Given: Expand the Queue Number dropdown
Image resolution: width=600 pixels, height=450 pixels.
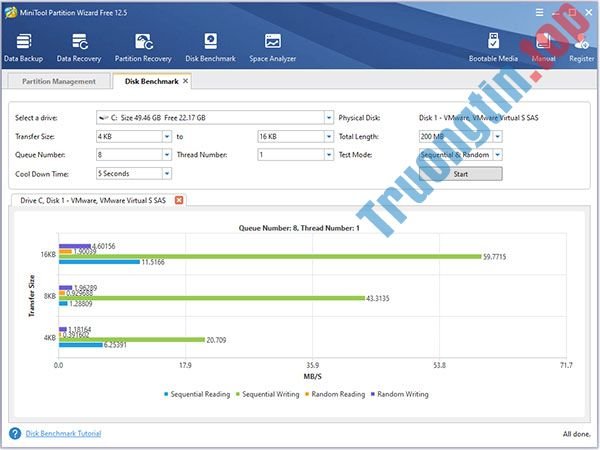Looking at the screenshot, I should point(167,155).
